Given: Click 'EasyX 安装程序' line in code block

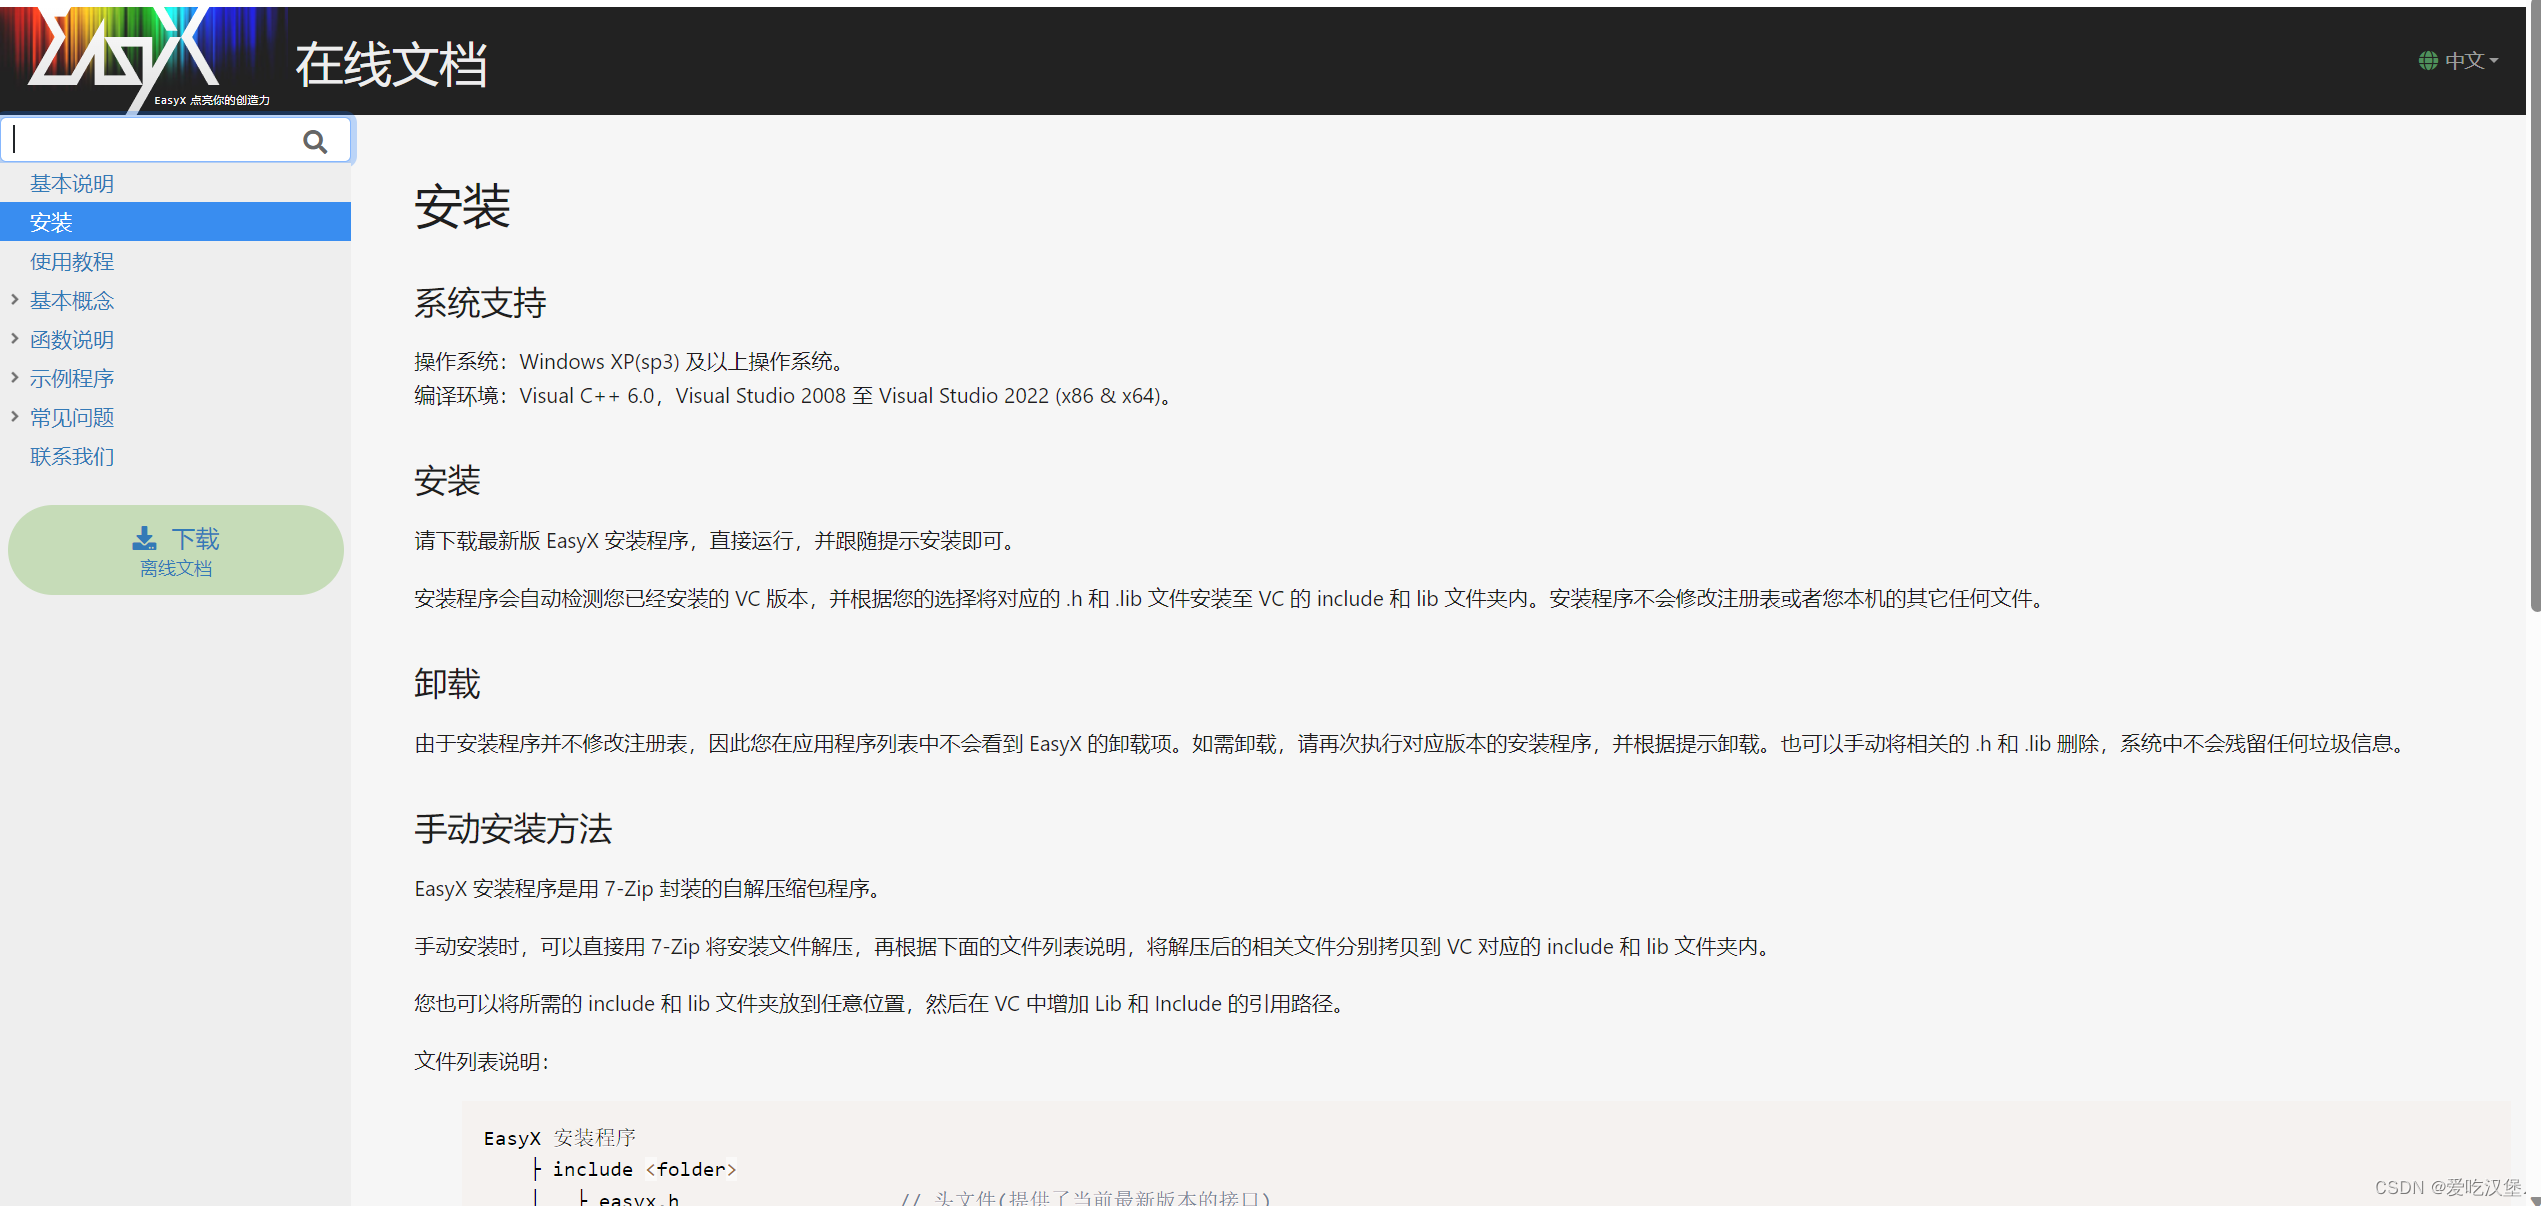Looking at the screenshot, I should 560,1137.
